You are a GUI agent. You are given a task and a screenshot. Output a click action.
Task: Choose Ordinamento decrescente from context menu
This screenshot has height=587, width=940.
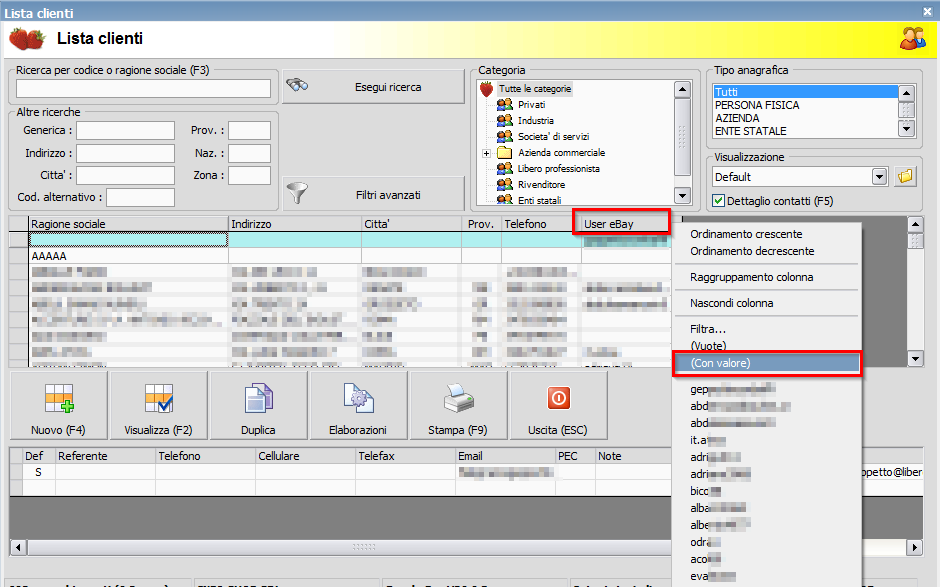tap(767, 251)
